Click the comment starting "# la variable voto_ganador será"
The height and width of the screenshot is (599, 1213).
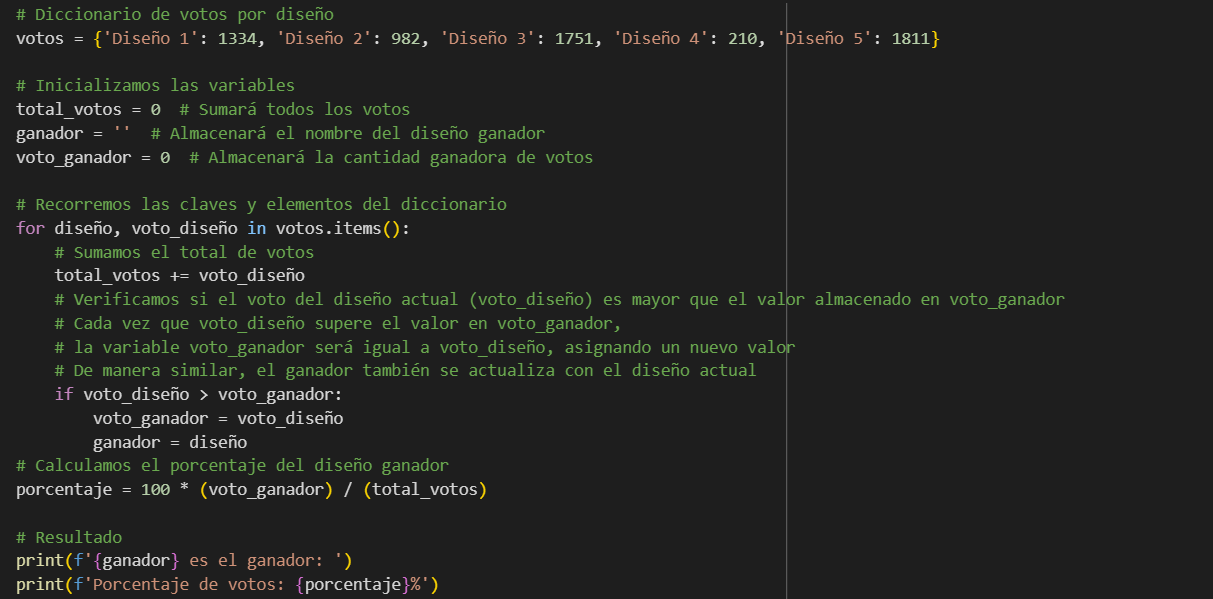click(x=425, y=347)
